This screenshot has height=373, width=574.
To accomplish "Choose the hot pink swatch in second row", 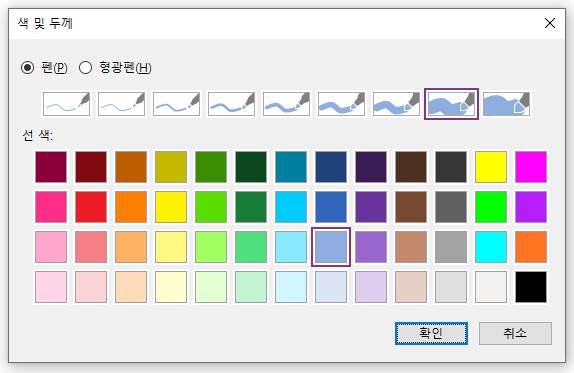I will click(x=51, y=207).
